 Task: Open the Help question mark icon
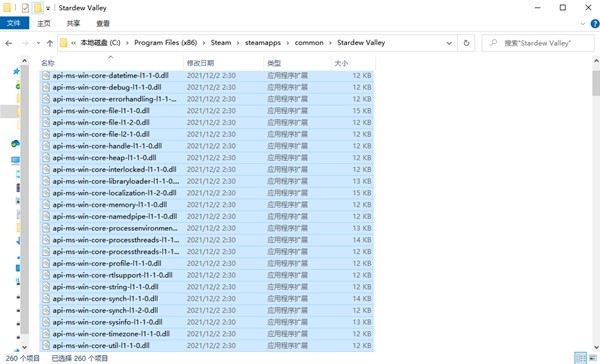pyautogui.click(x=595, y=24)
